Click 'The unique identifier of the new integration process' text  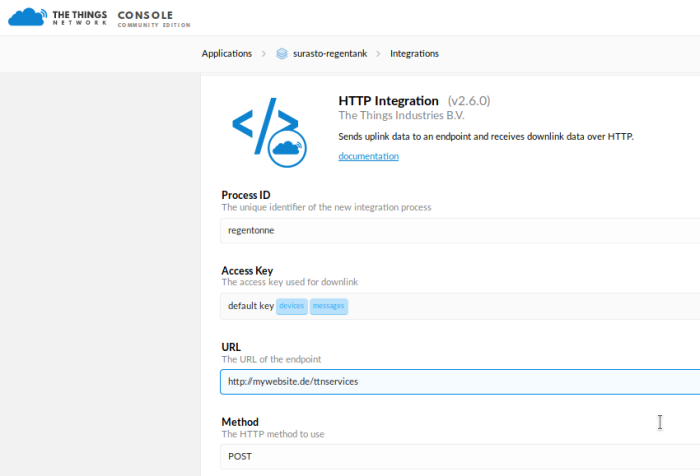(326, 207)
